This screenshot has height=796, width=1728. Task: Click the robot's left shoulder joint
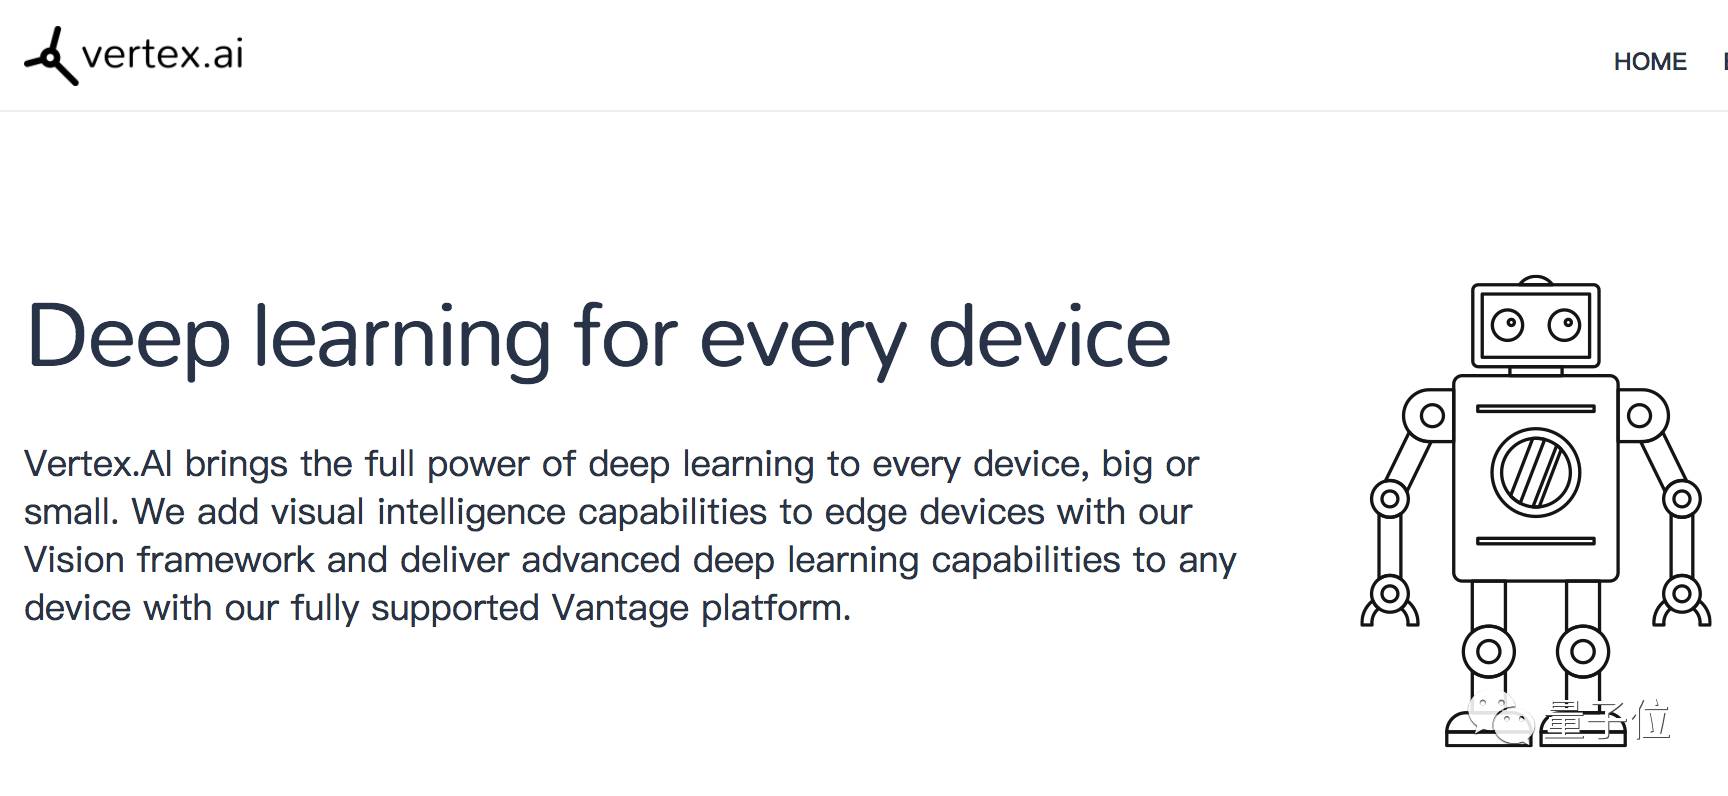[x=1431, y=415]
